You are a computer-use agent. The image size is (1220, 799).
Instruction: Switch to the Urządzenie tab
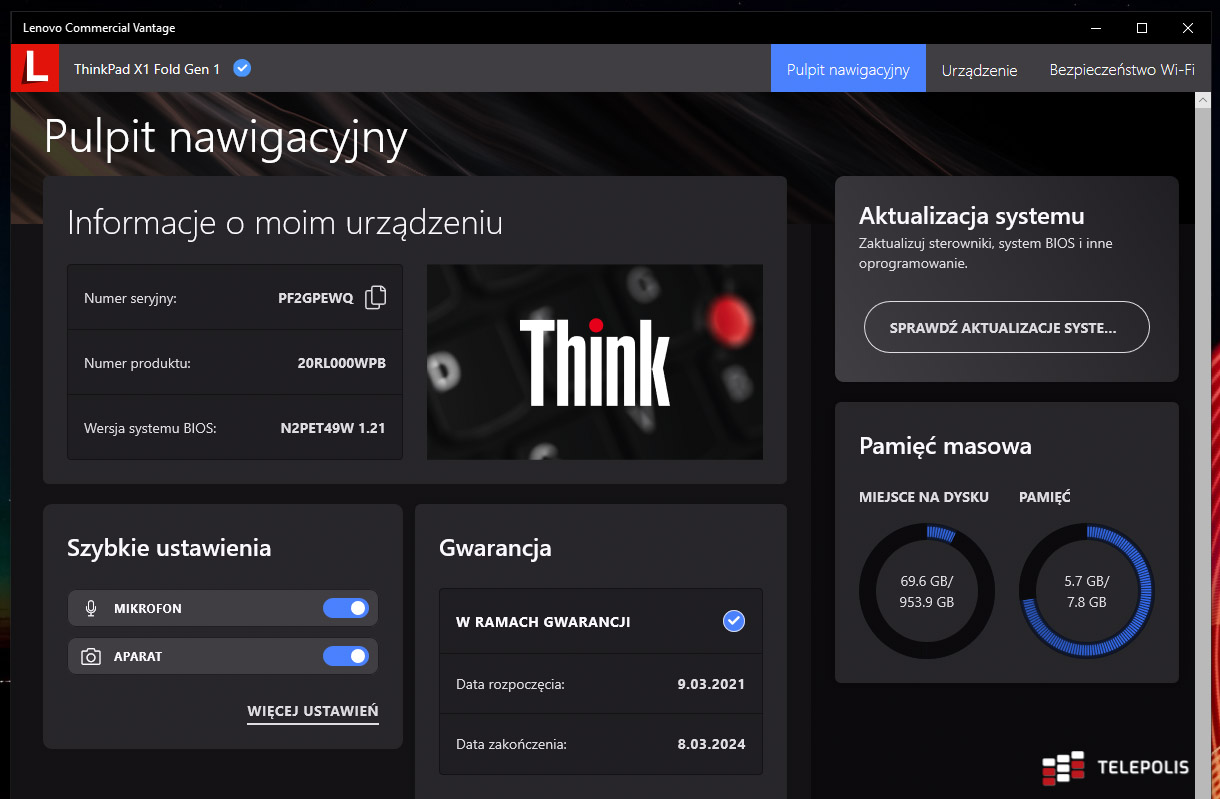pyautogui.click(x=979, y=69)
